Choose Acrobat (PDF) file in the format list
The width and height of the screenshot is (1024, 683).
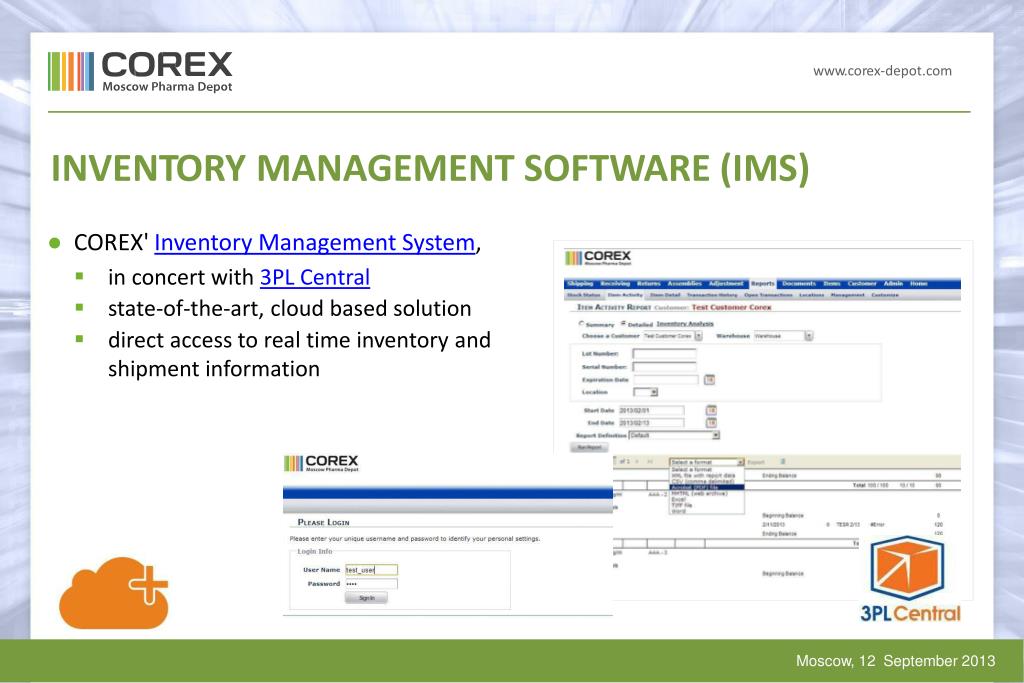[x=707, y=487]
